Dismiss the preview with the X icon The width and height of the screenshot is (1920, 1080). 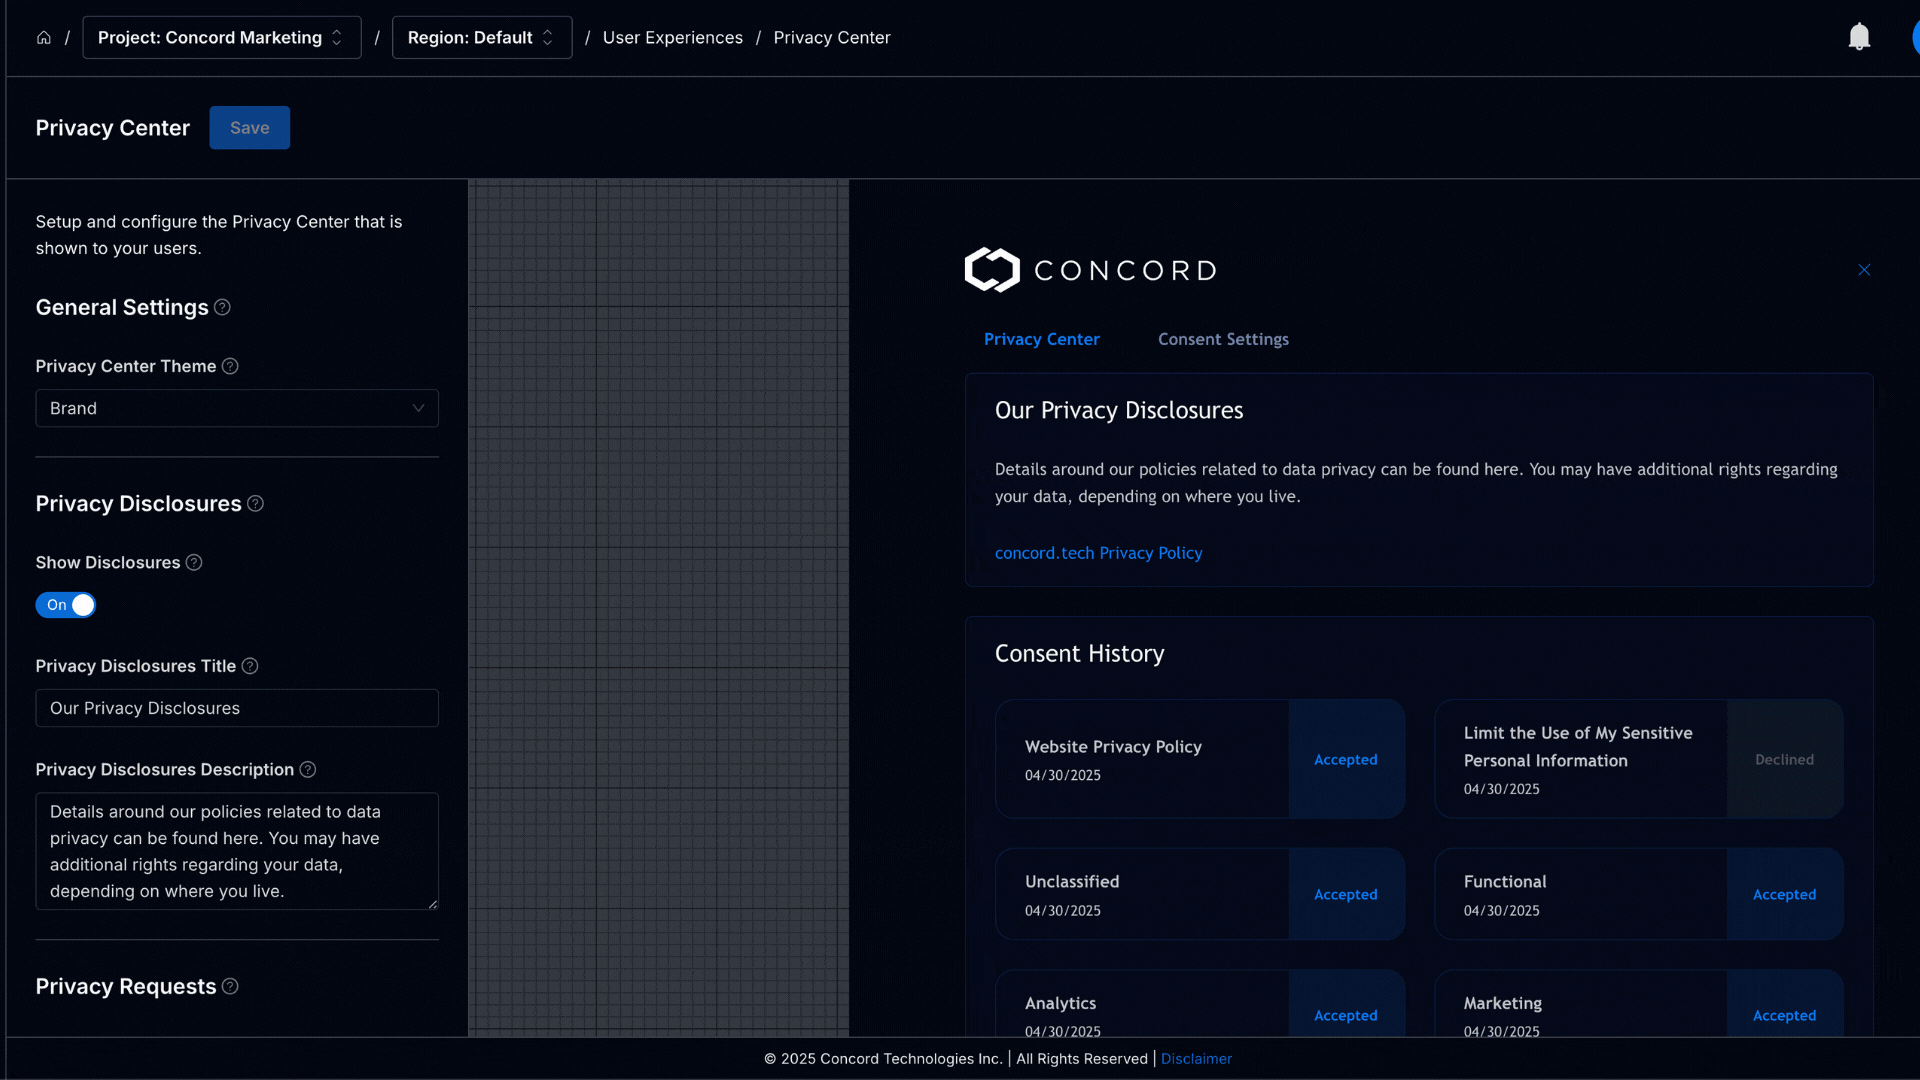[x=1864, y=269]
